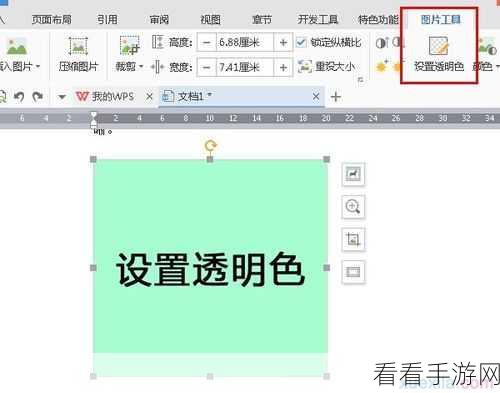Expand the Crop (裁剪) dropdown arrow
This screenshot has height=393, width=500.
[141, 67]
